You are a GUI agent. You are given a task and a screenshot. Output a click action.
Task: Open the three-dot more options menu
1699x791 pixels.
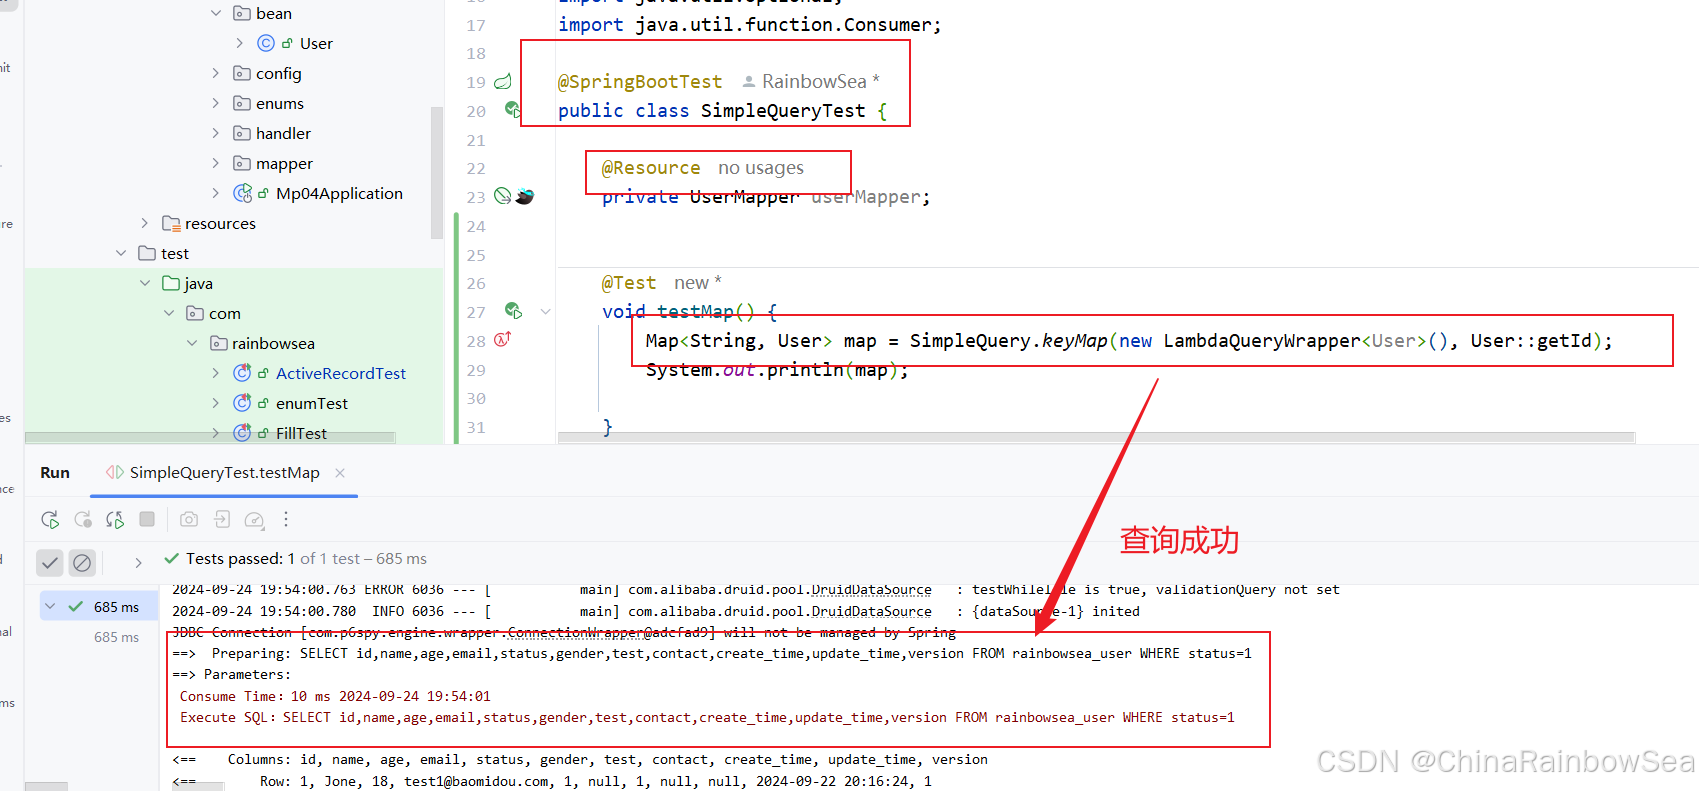click(286, 519)
